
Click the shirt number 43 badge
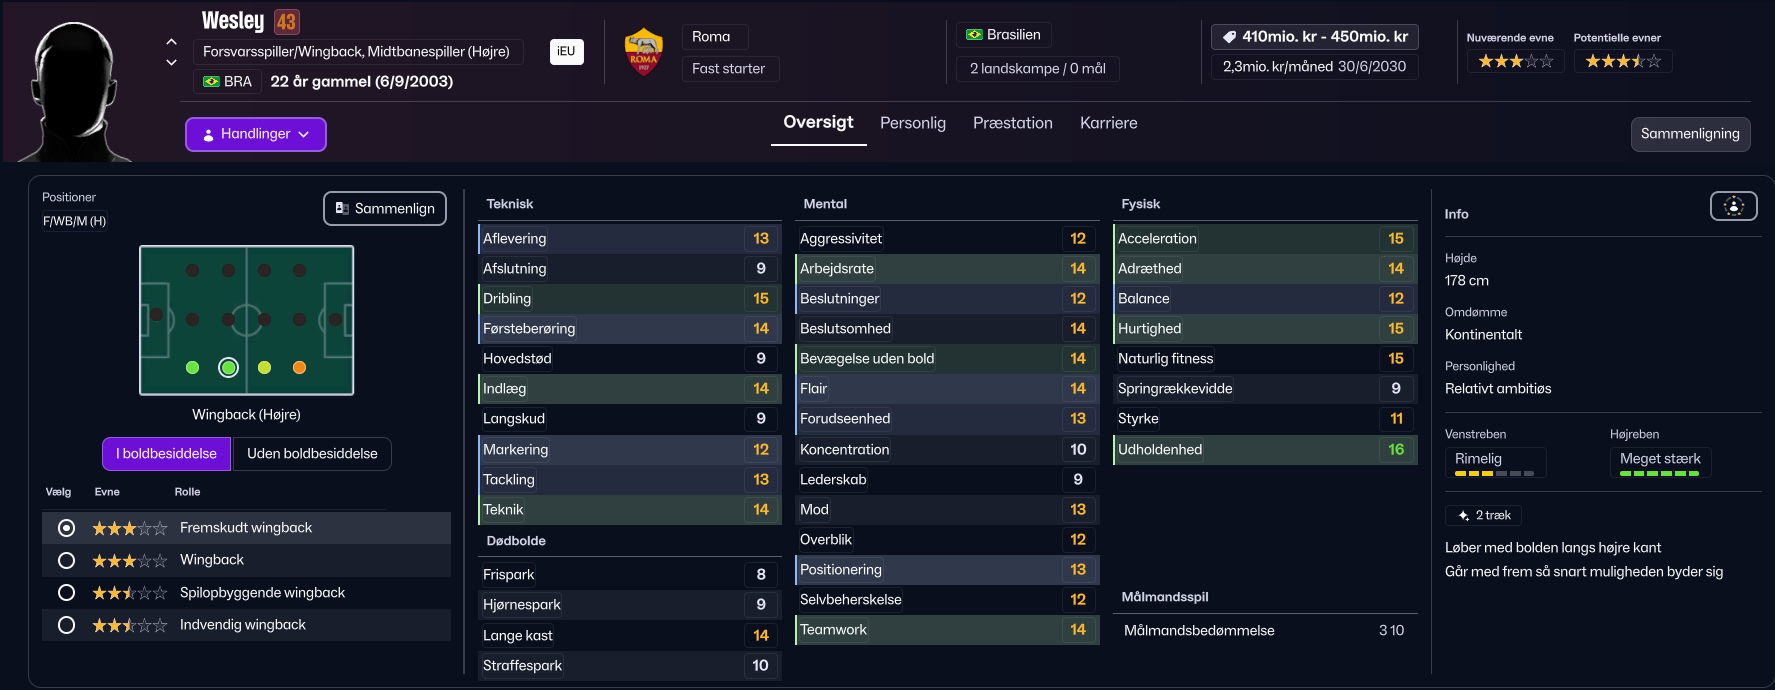[286, 22]
